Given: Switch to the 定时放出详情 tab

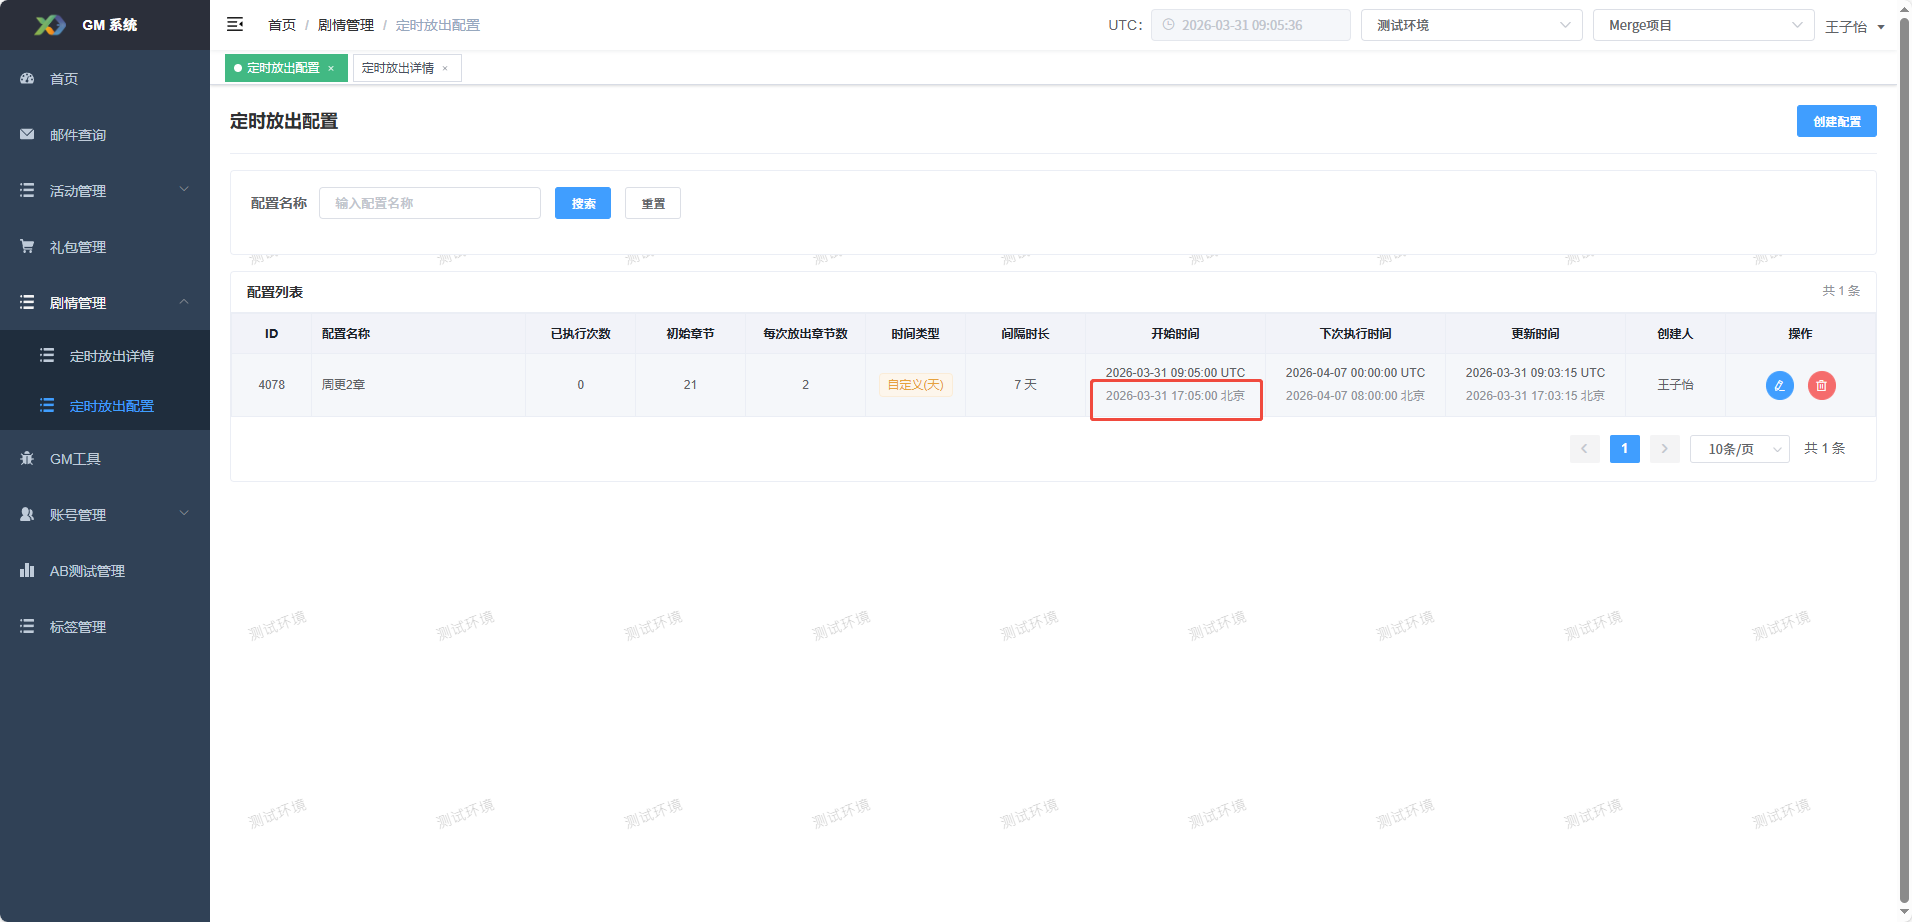Looking at the screenshot, I should click(x=398, y=68).
